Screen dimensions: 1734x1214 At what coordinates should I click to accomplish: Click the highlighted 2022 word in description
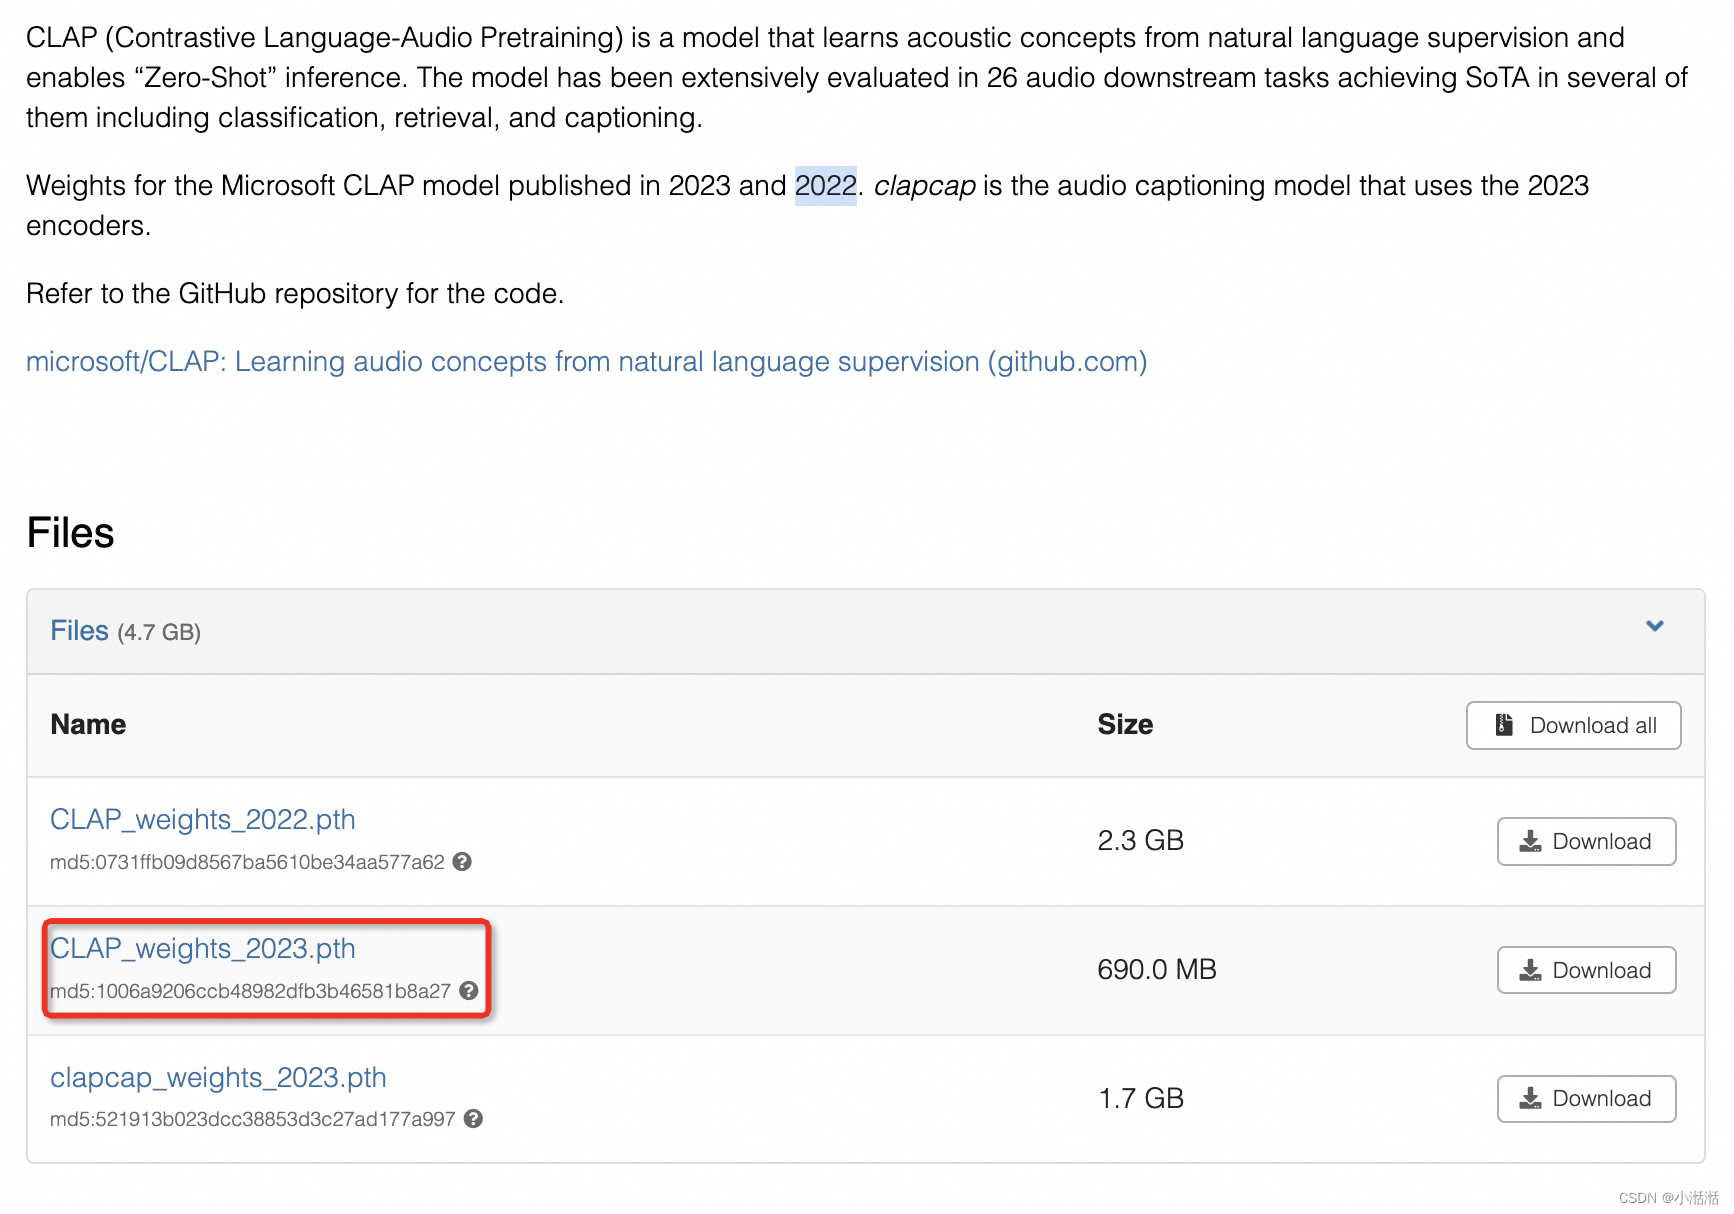[826, 185]
